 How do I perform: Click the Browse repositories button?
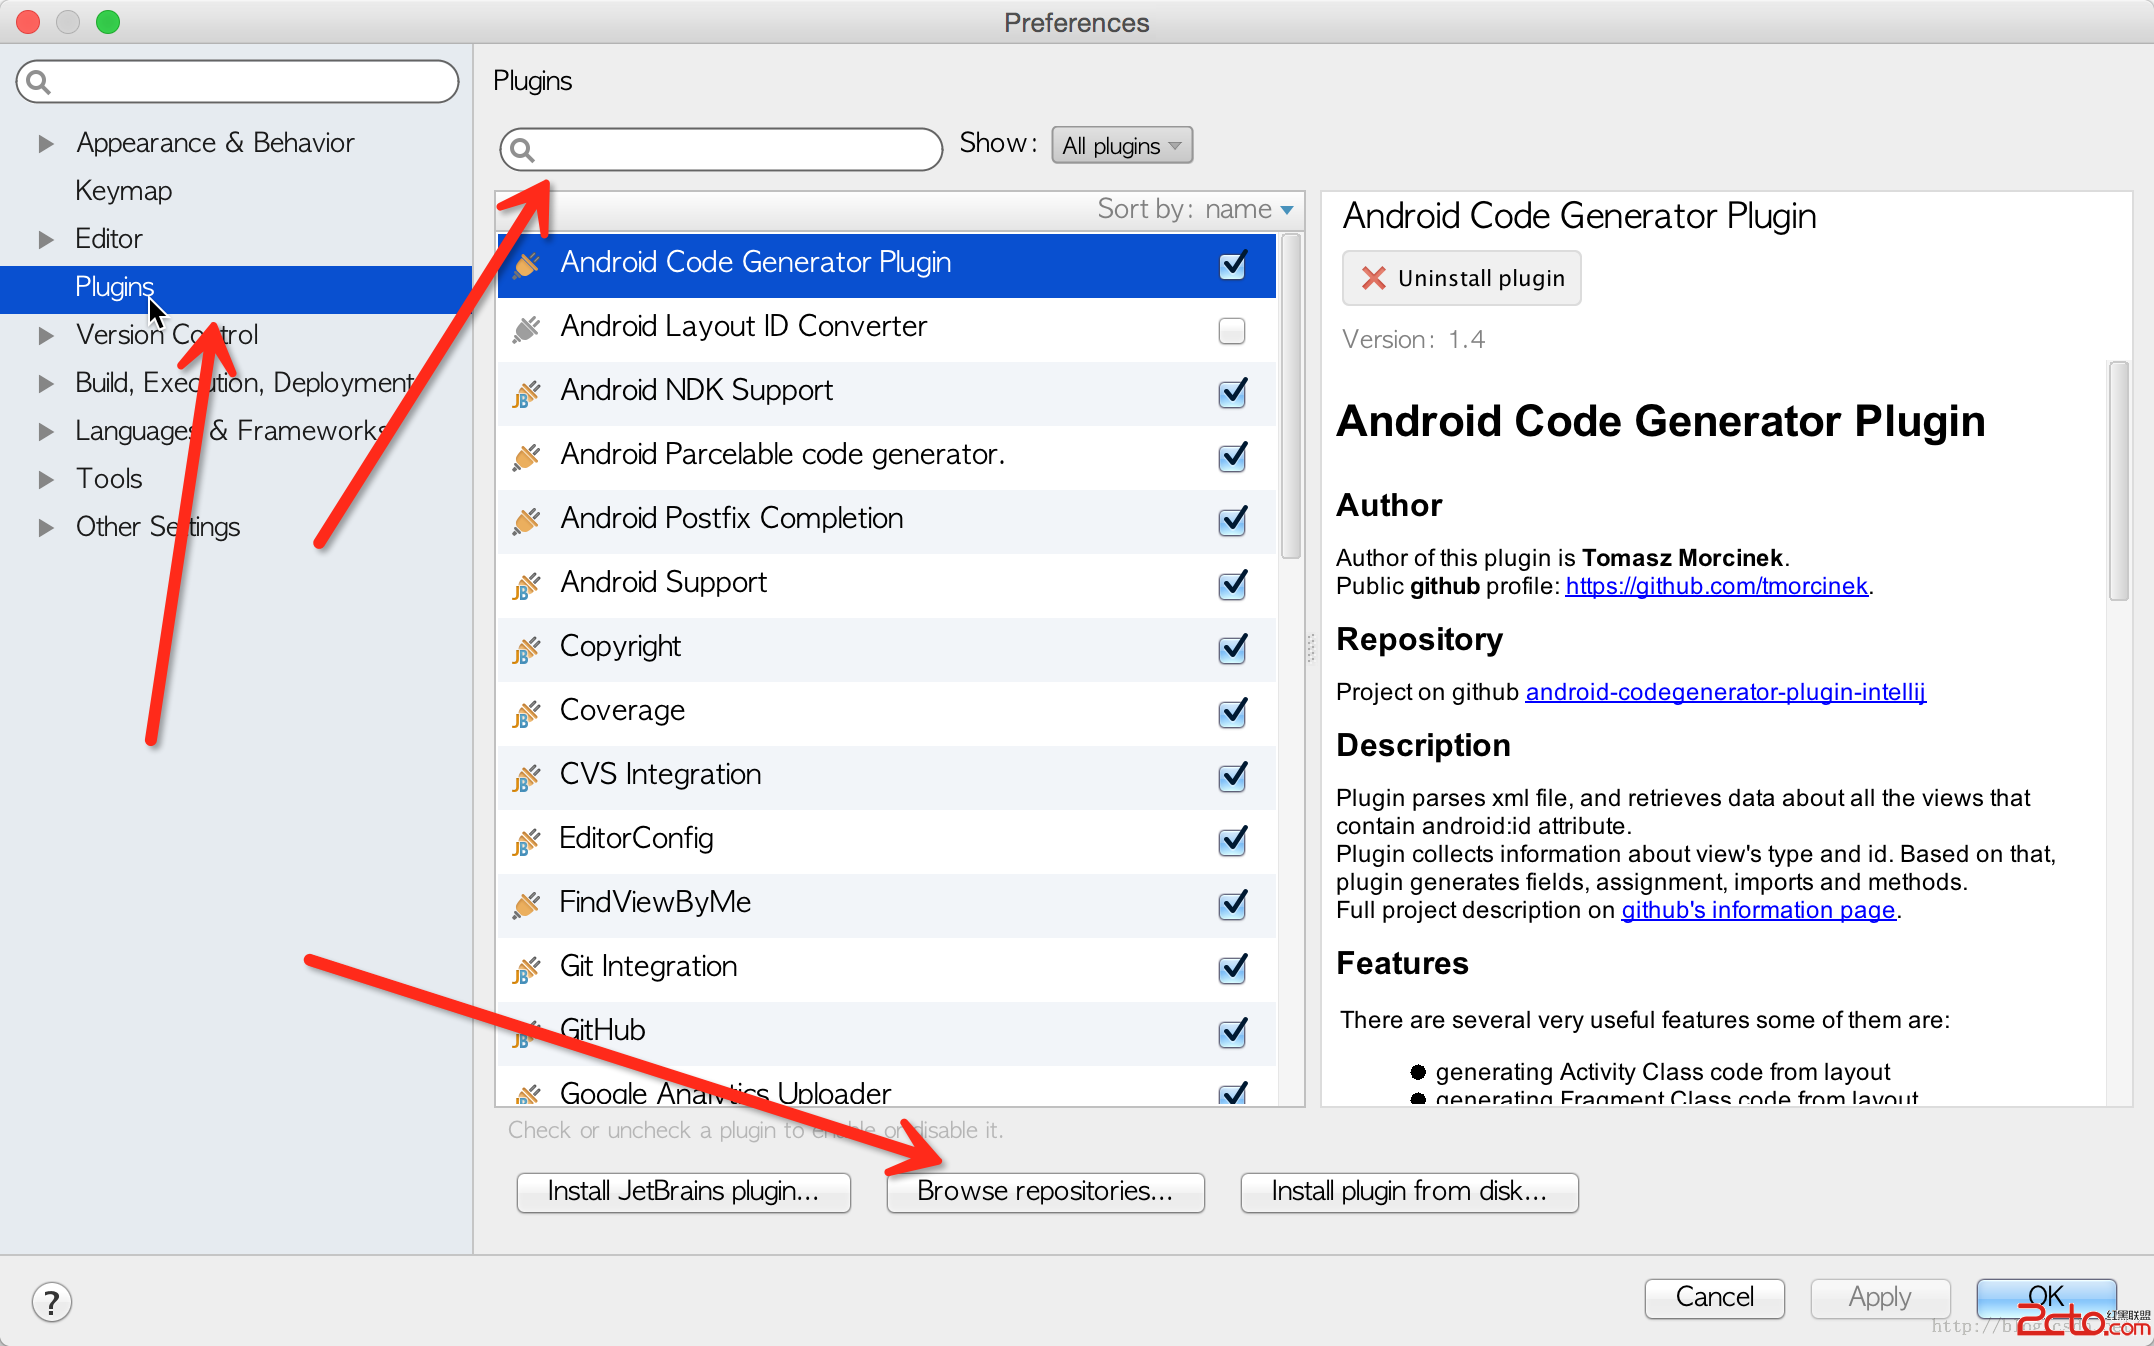[1045, 1192]
